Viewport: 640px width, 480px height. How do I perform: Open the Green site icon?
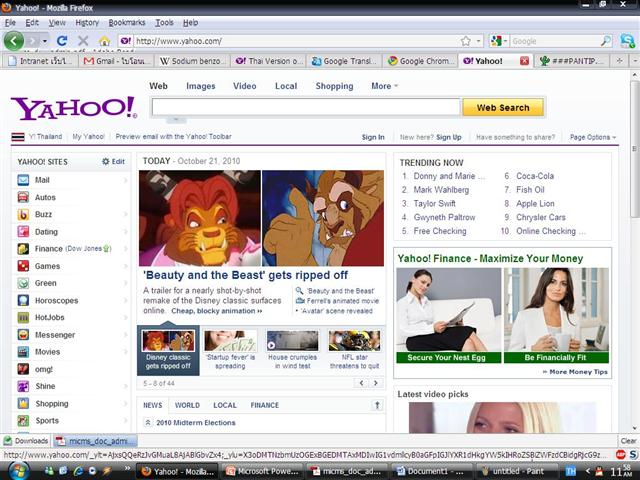click(23, 283)
